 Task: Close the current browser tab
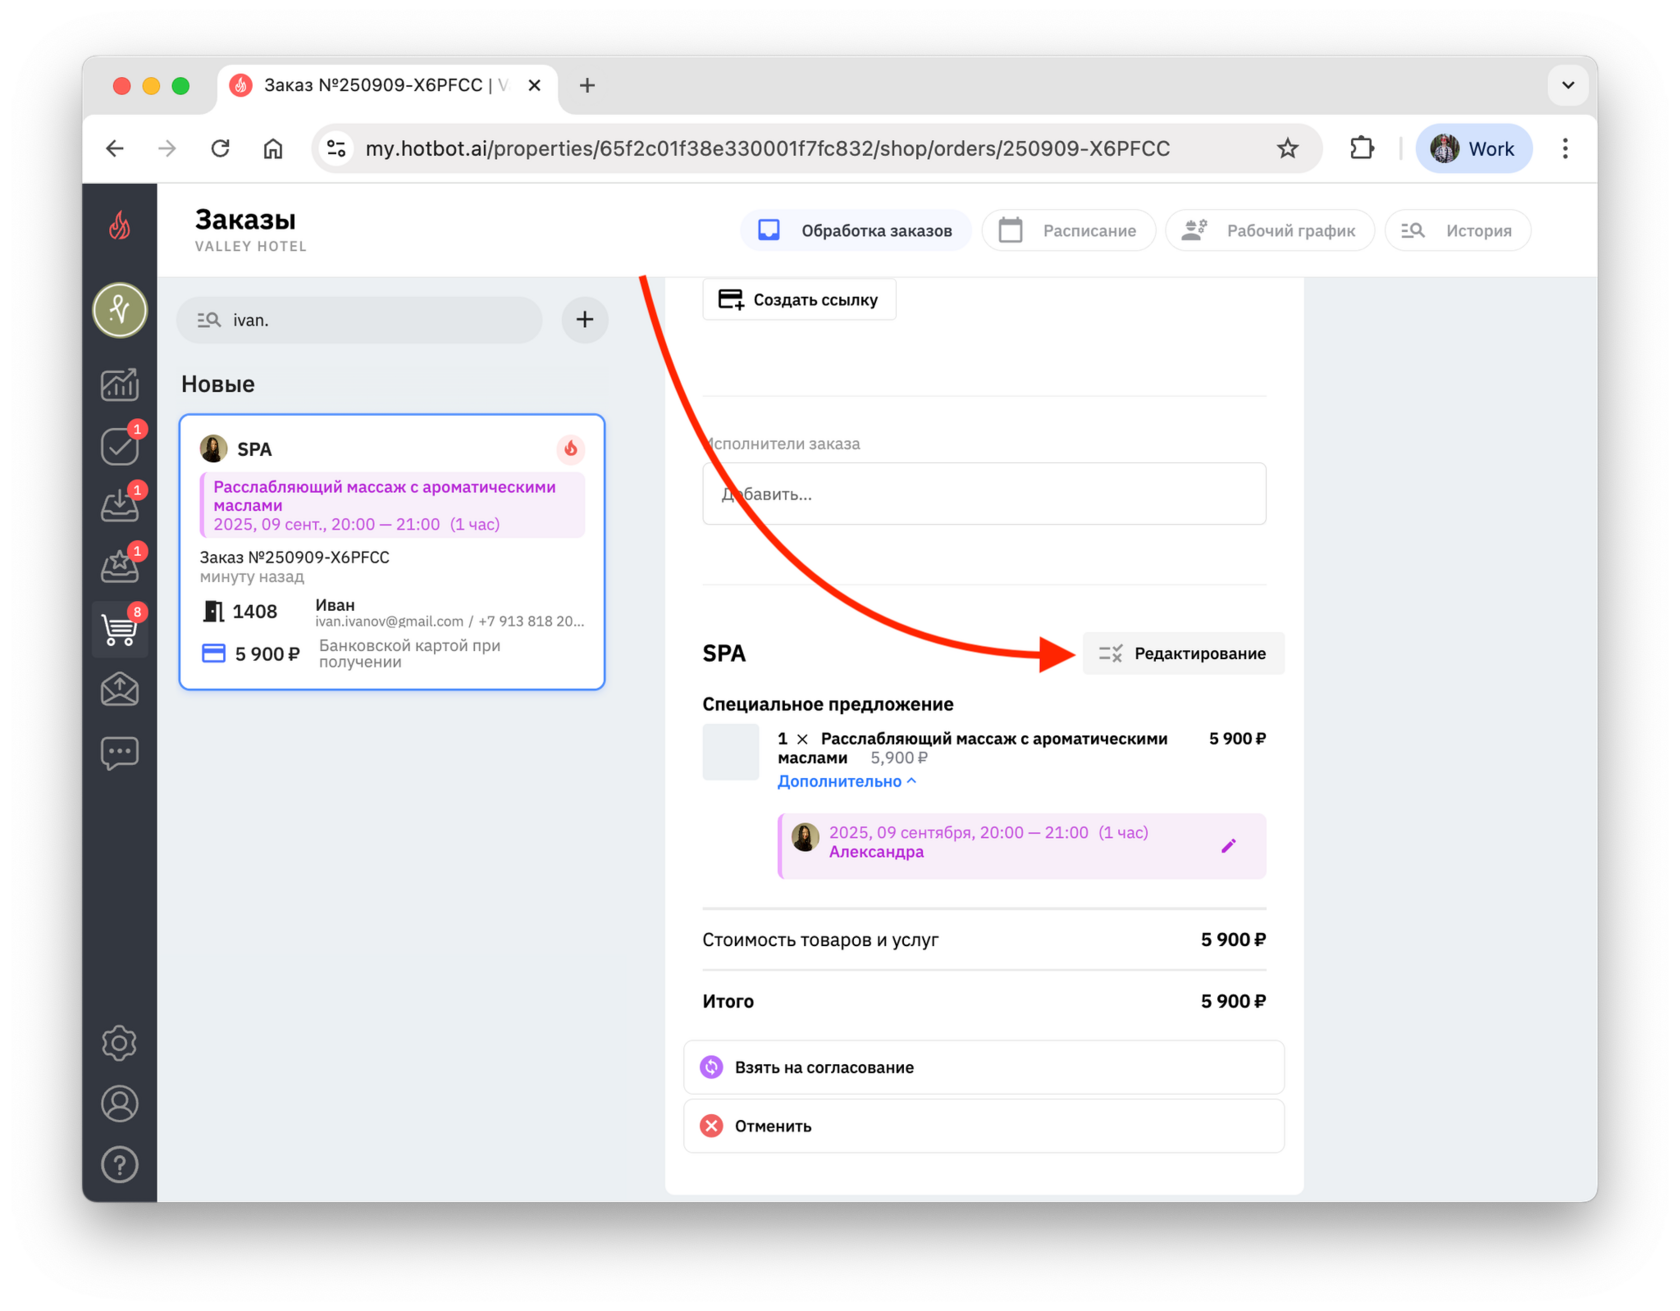535,86
